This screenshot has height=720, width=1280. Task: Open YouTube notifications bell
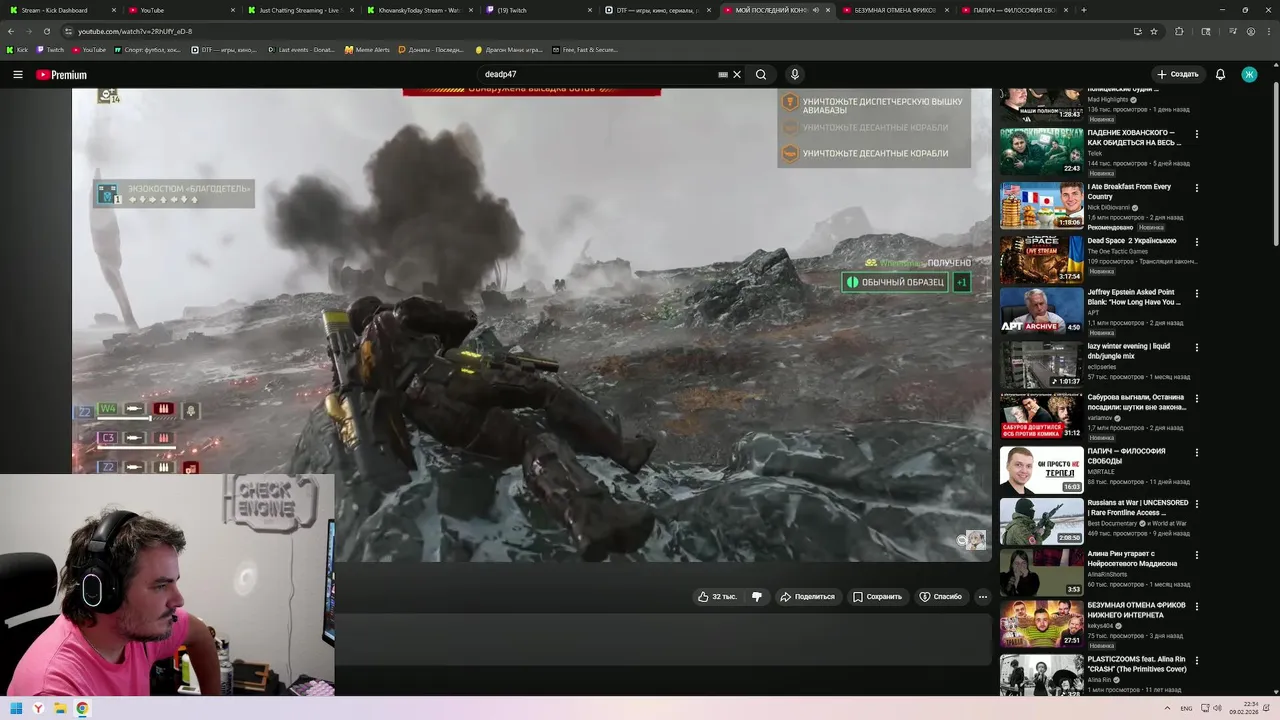click(1220, 75)
